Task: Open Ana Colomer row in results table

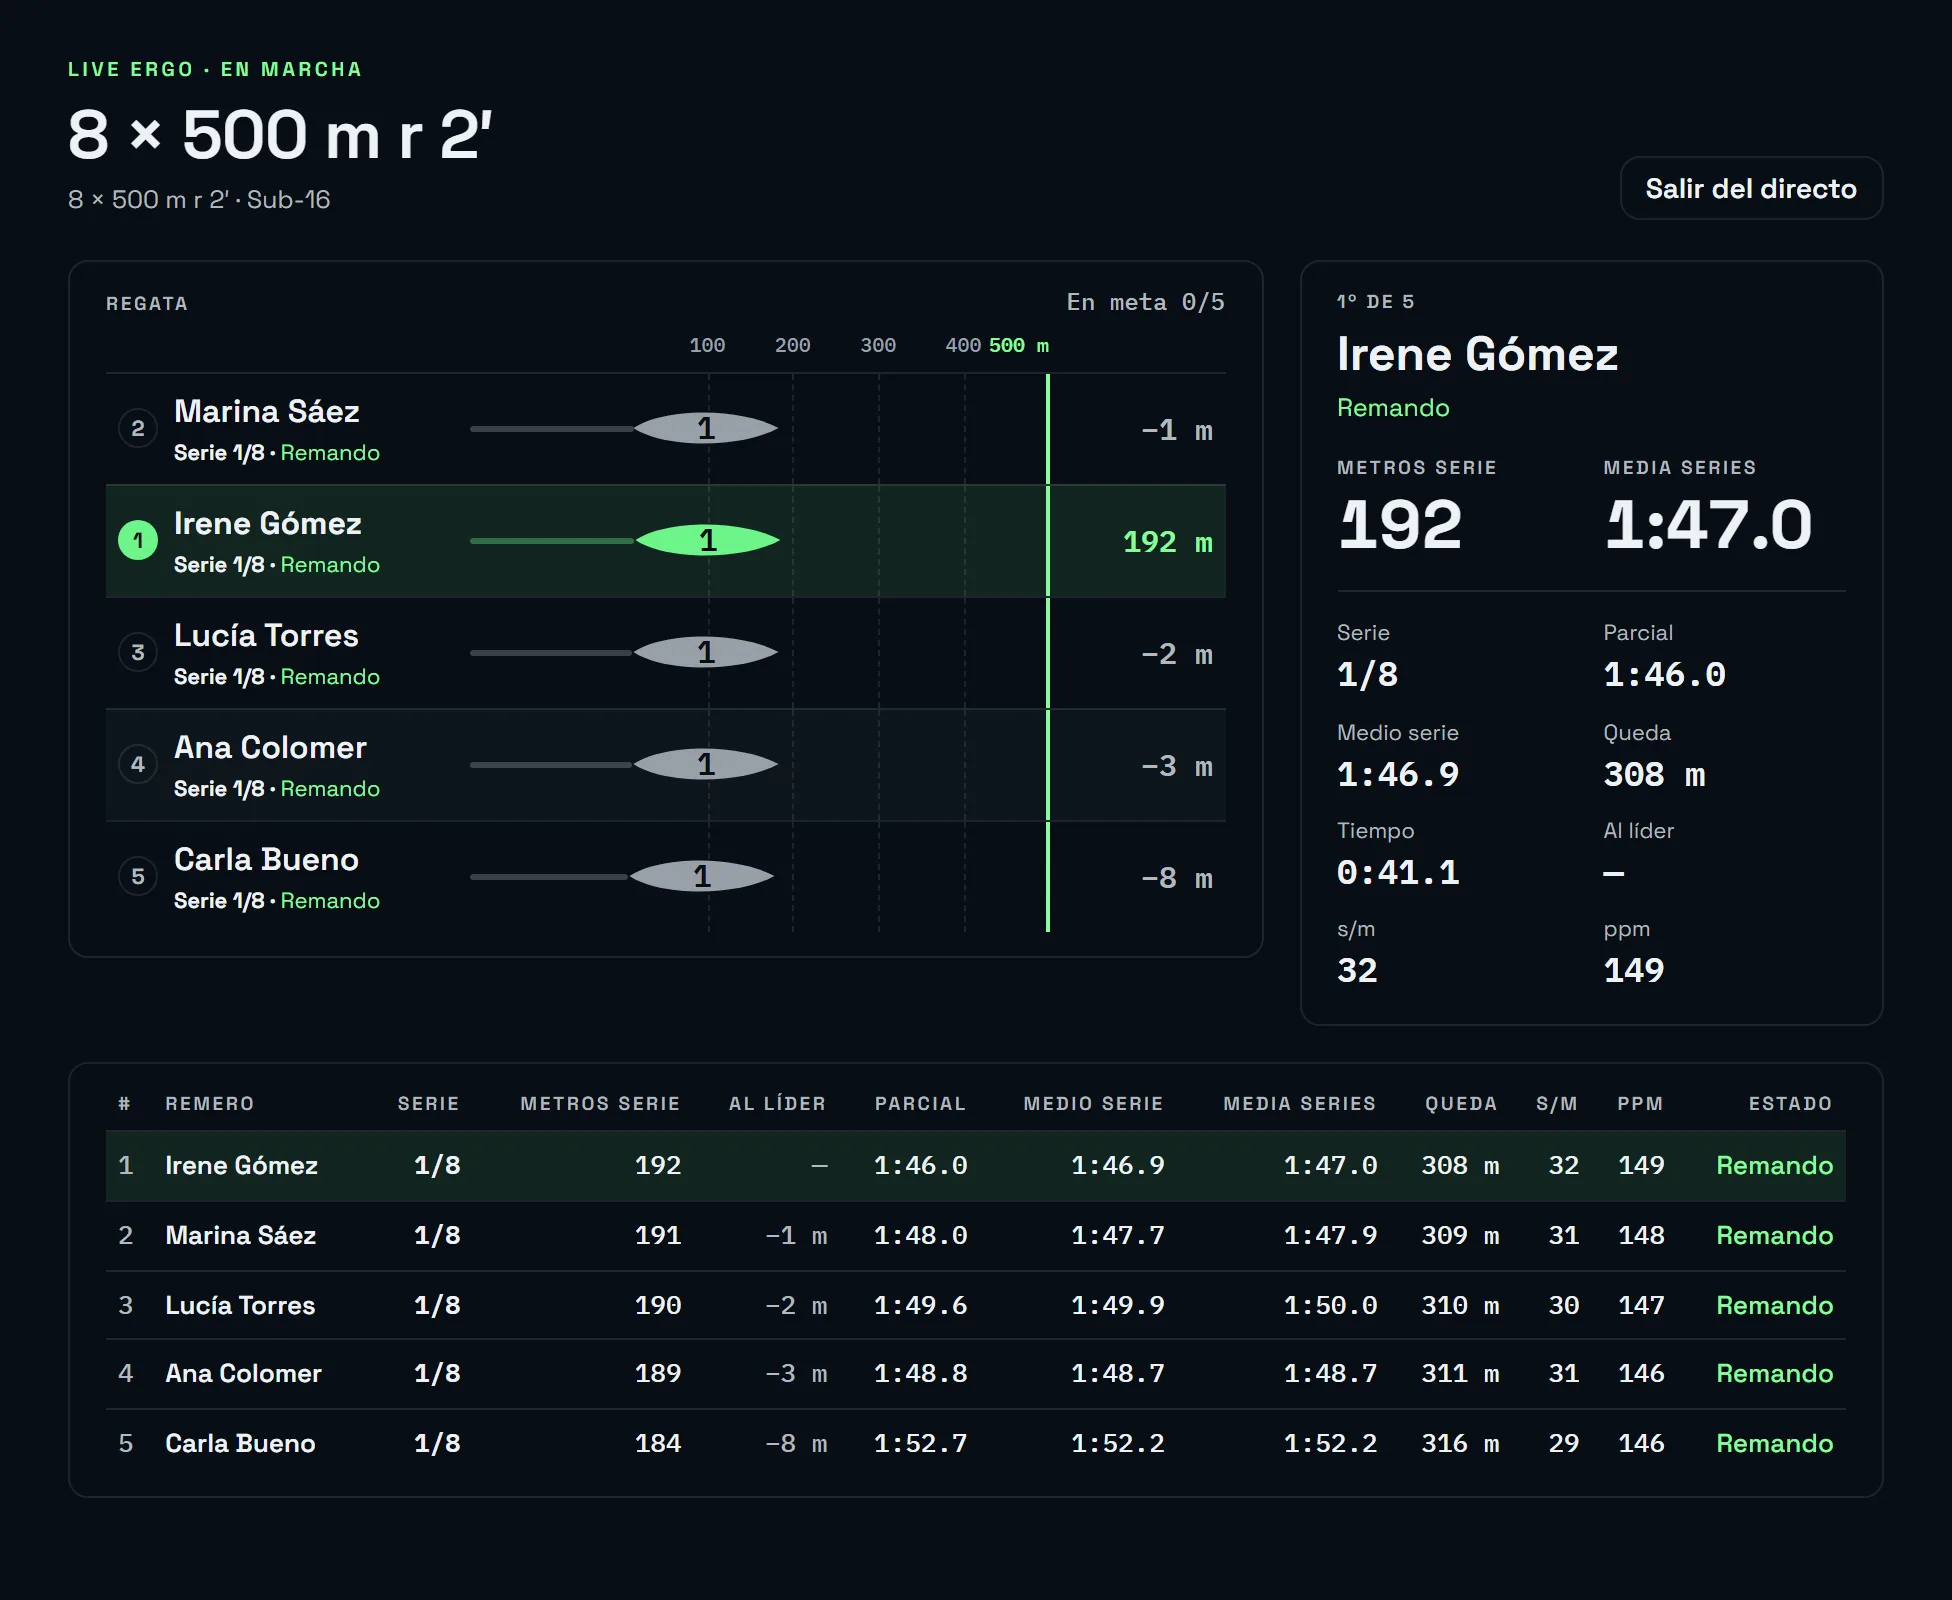Action: pos(976,1374)
